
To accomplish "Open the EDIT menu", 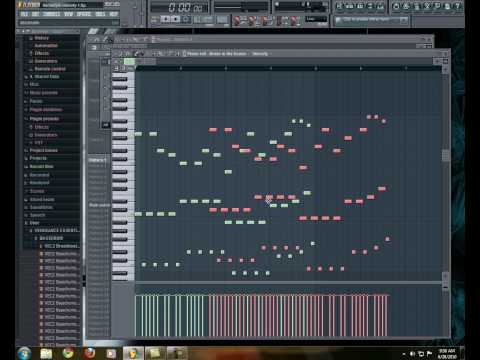I will coord(35,14).
